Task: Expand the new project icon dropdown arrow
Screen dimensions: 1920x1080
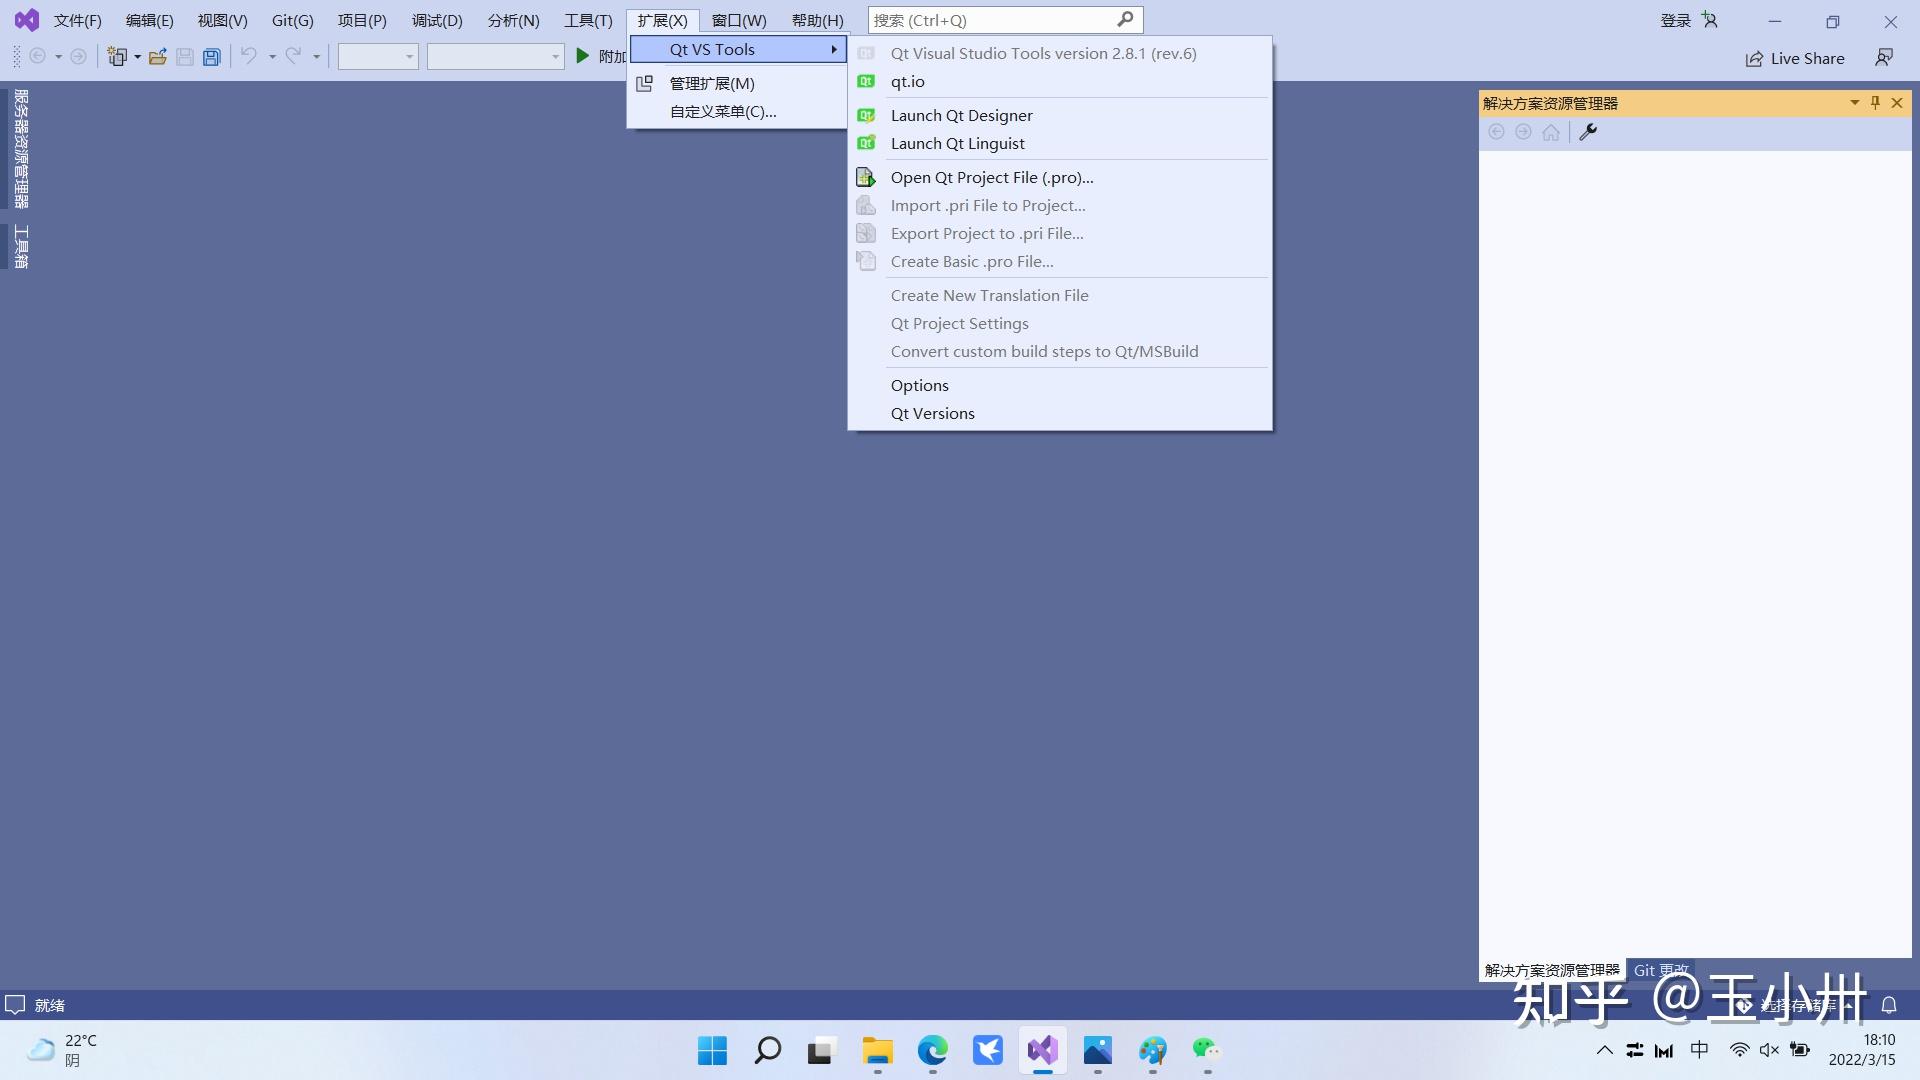Action: [137, 57]
